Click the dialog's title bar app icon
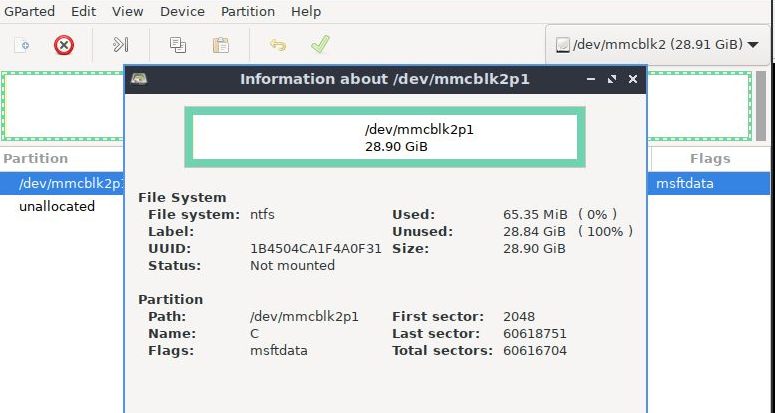Viewport: 775px width, 413px height. point(141,79)
